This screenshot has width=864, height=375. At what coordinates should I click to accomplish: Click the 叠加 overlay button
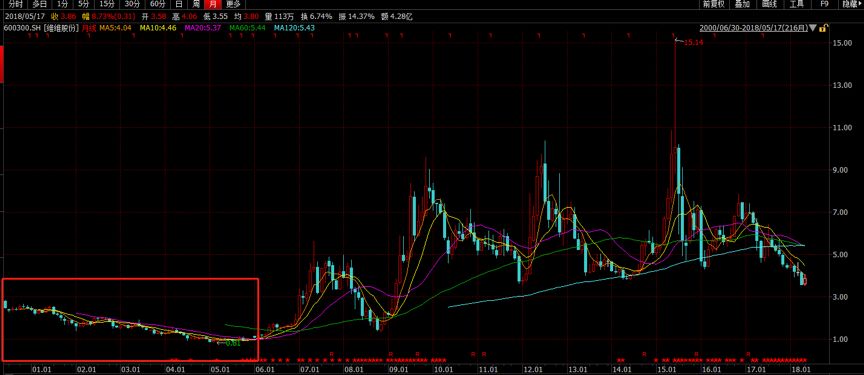(742, 4)
